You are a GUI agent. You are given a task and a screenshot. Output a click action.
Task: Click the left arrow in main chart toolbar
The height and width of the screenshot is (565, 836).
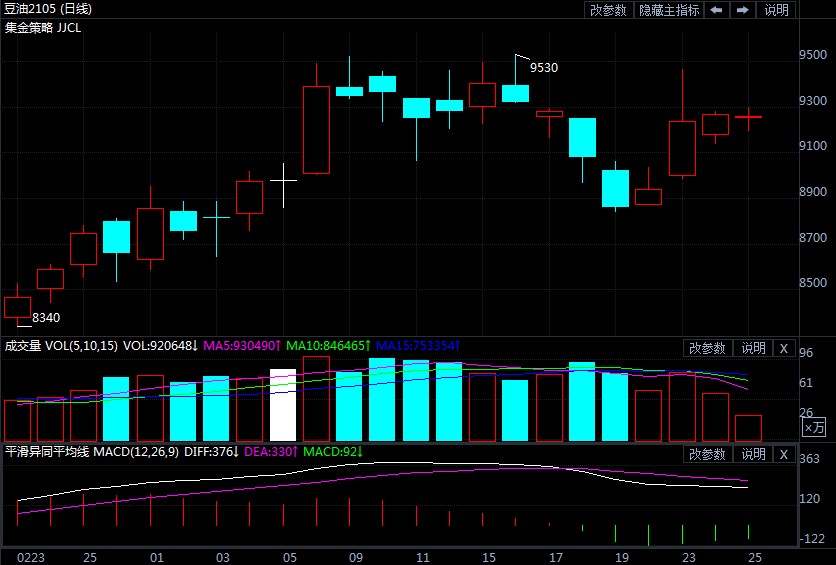716,10
